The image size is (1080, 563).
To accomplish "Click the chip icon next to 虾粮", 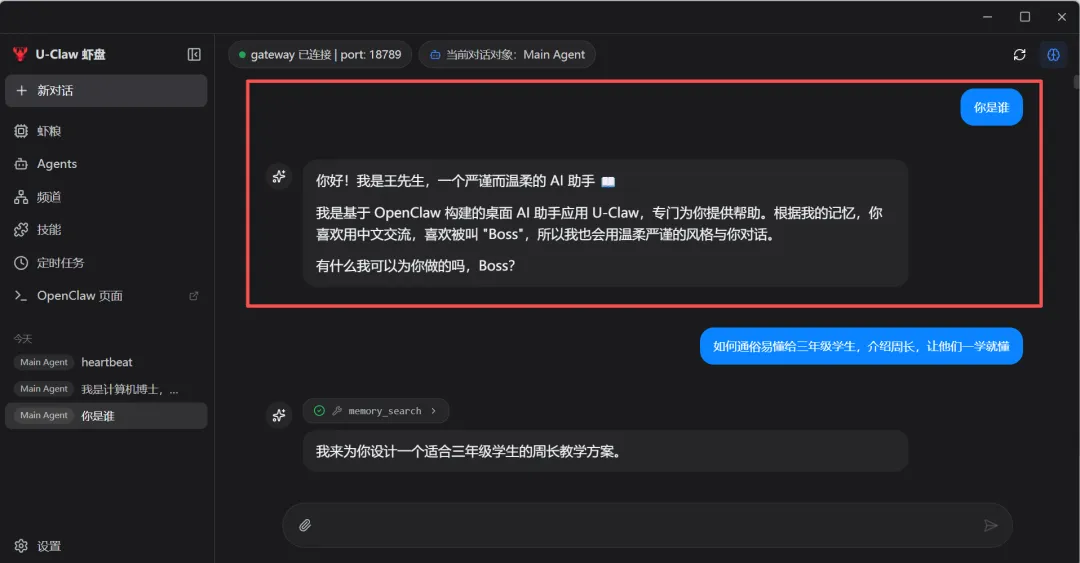I will 21,131.
